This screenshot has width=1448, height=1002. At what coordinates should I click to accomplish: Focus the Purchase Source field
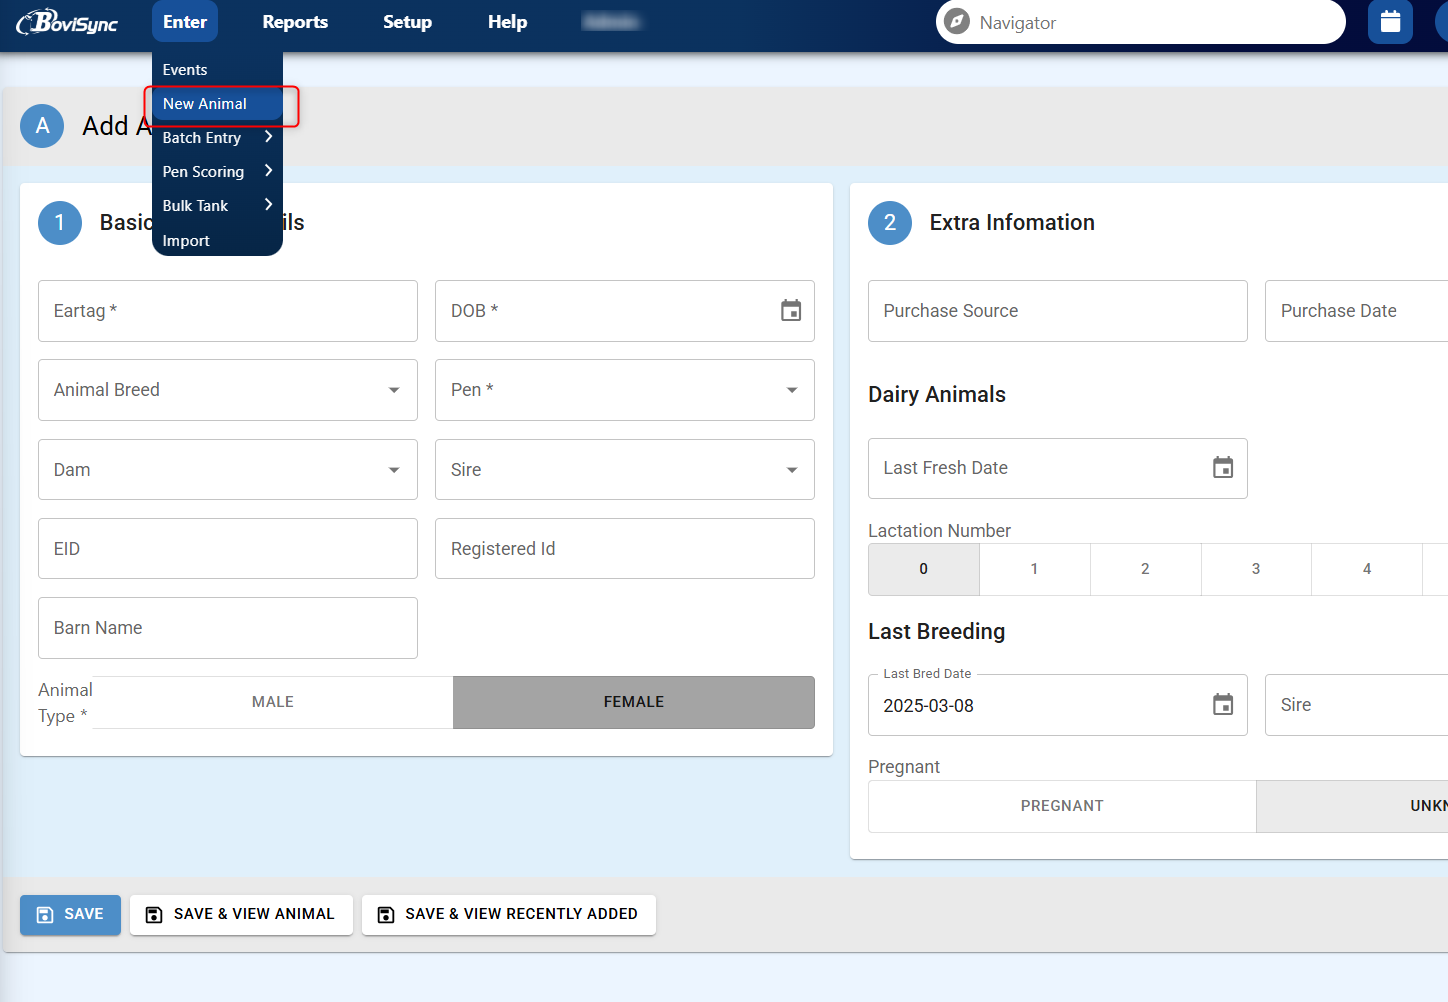click(1058, 311)
